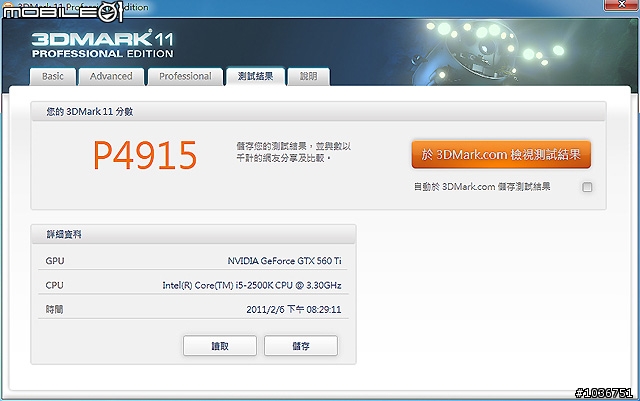640x401 pixels.
Task: Click the 3DMark 11 Professional Edition logo
Action: coord(102,44)
